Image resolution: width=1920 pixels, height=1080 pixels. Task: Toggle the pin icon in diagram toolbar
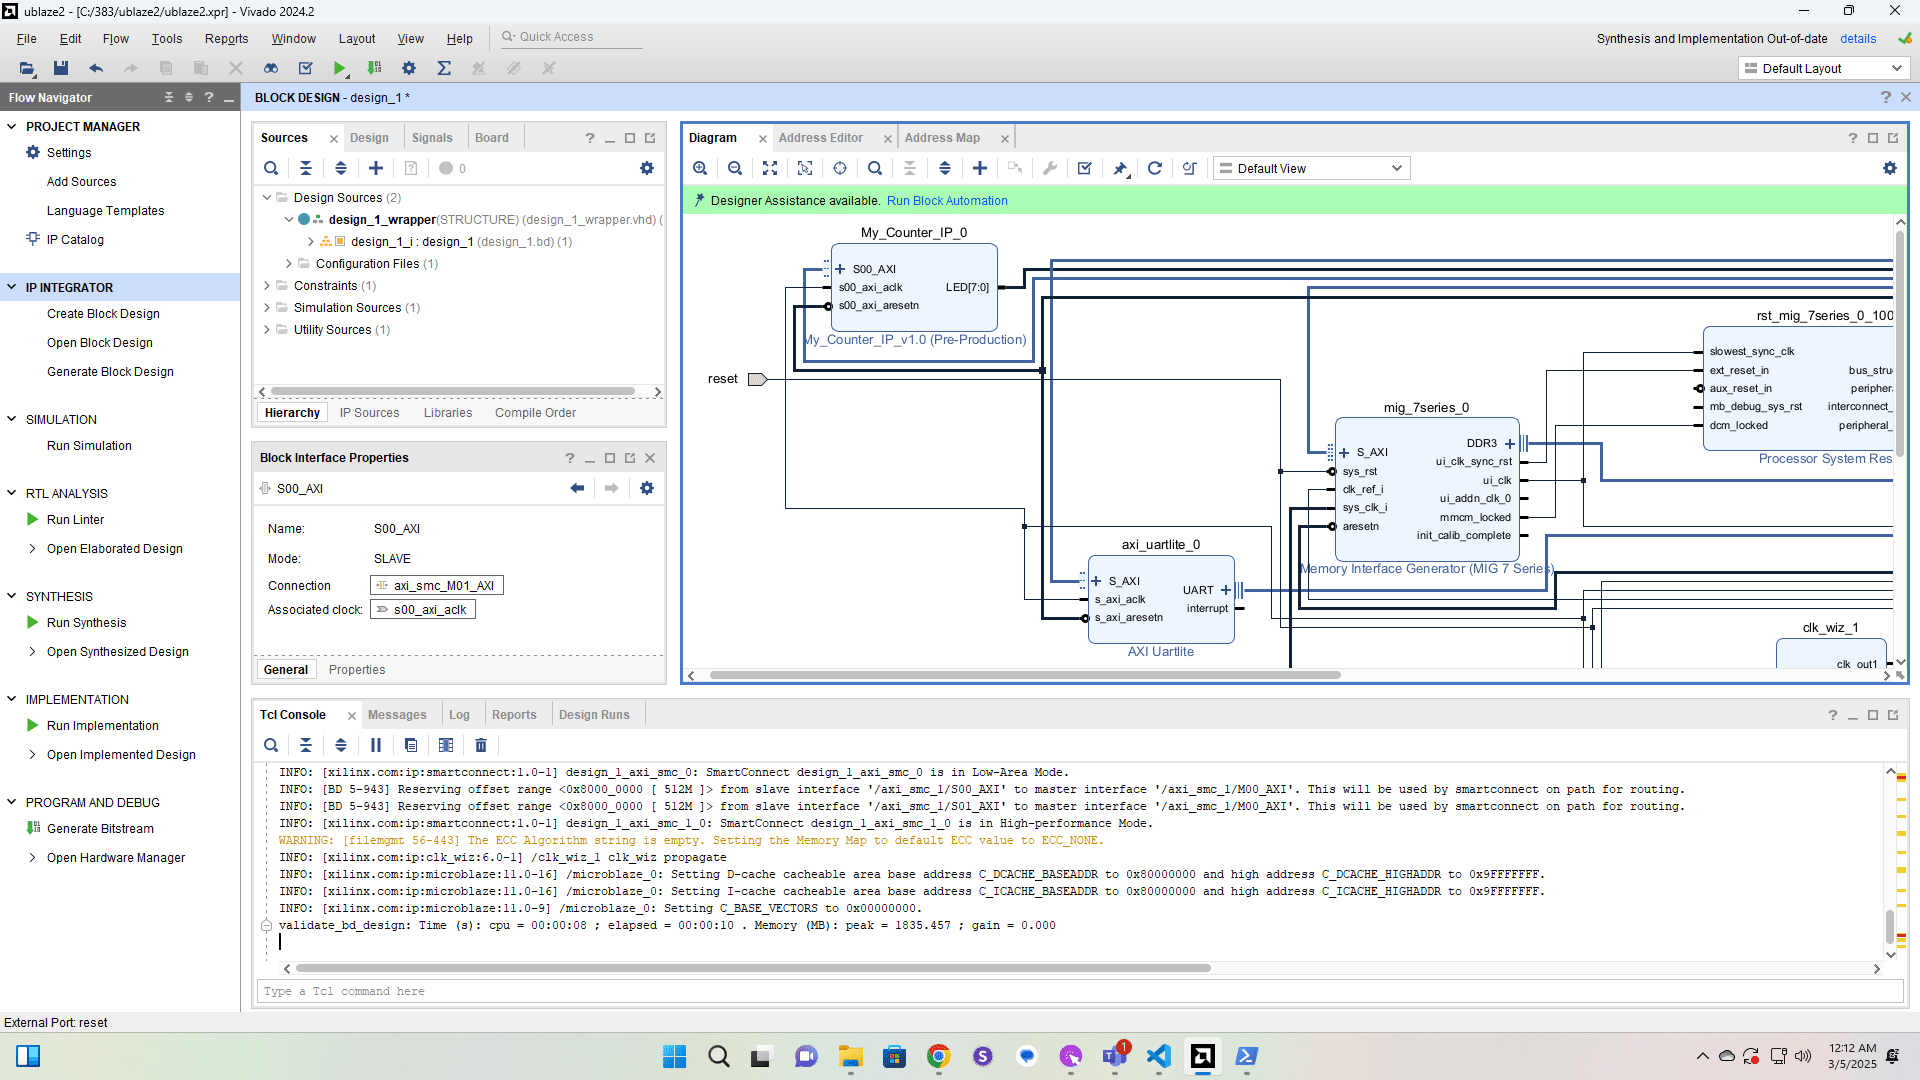[x=1120, y=168]
